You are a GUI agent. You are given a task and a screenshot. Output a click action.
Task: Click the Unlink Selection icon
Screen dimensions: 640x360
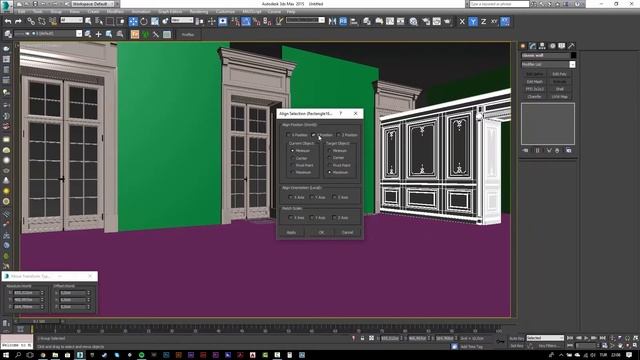point(42,21)
